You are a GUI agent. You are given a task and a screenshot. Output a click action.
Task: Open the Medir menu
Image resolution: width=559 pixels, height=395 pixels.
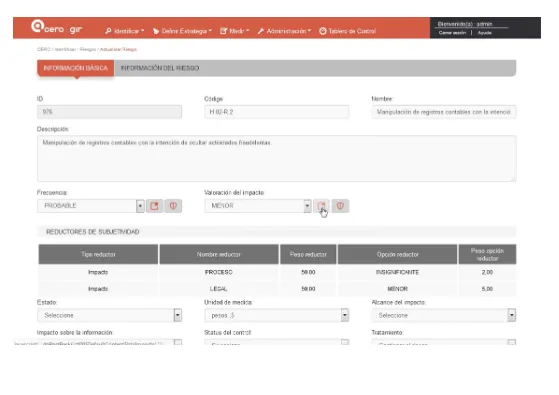[x=235, y=31]
